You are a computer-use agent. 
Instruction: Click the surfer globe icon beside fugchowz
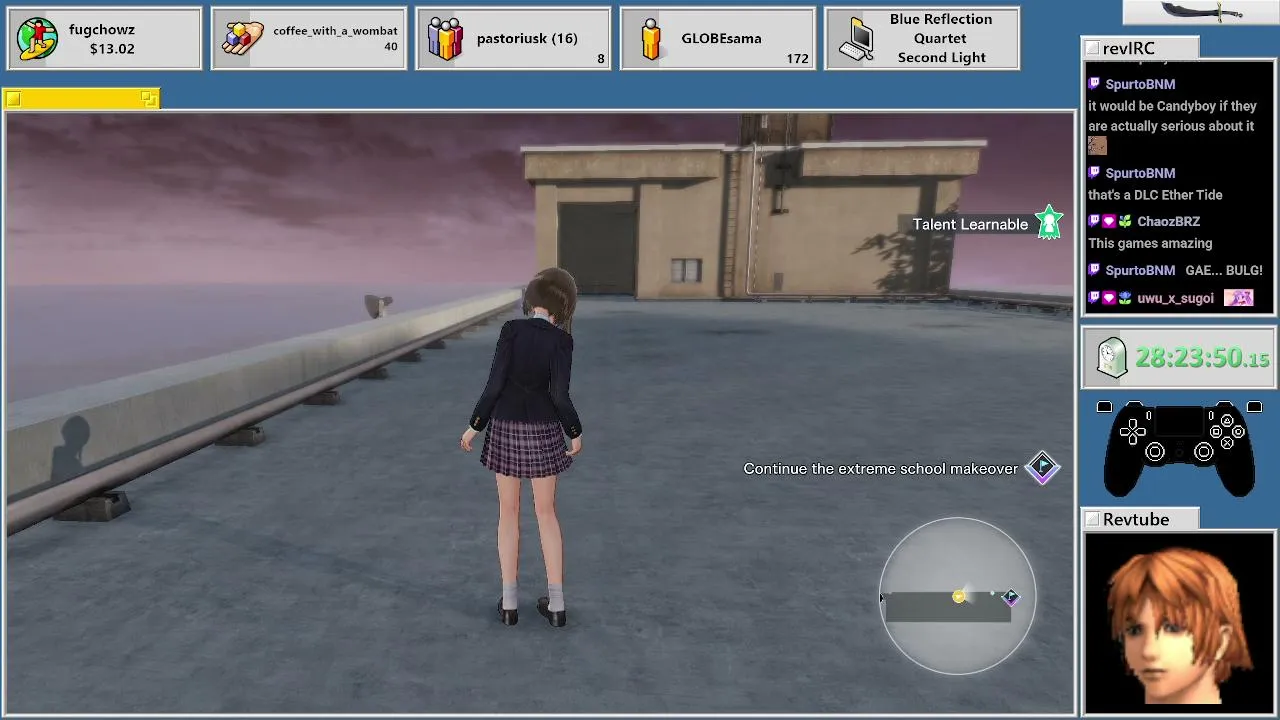[38, 39]
